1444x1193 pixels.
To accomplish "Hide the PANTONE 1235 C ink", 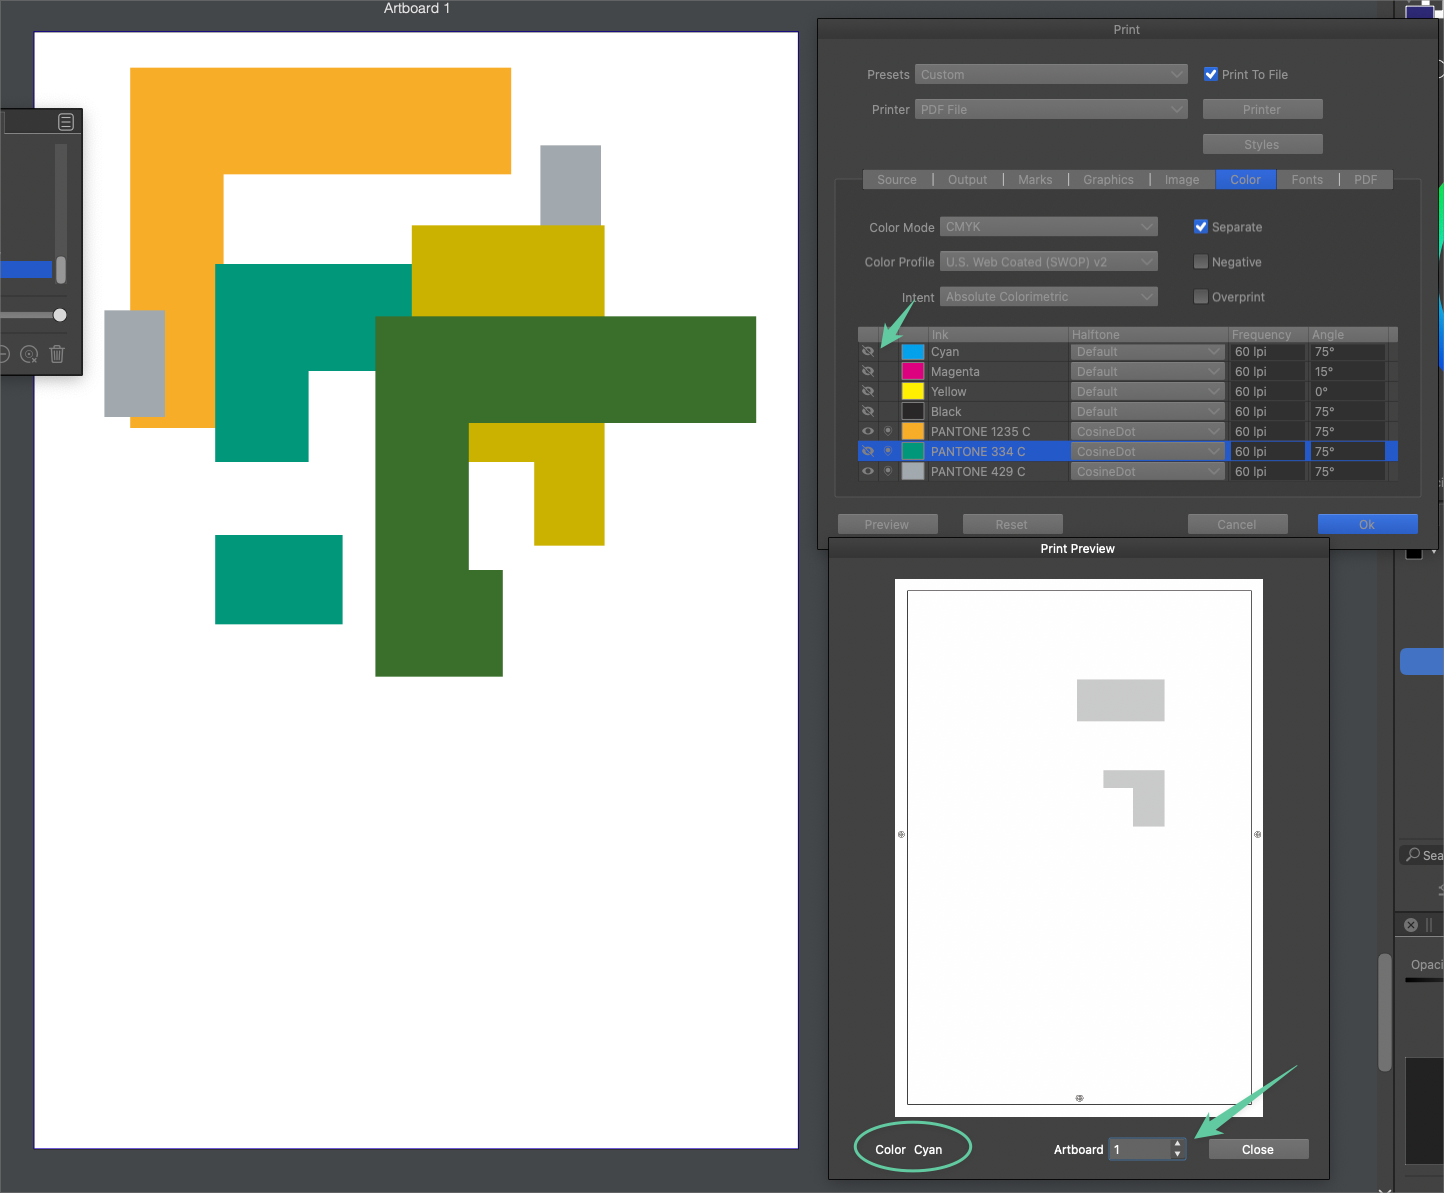I will click(x=868, y=431).
